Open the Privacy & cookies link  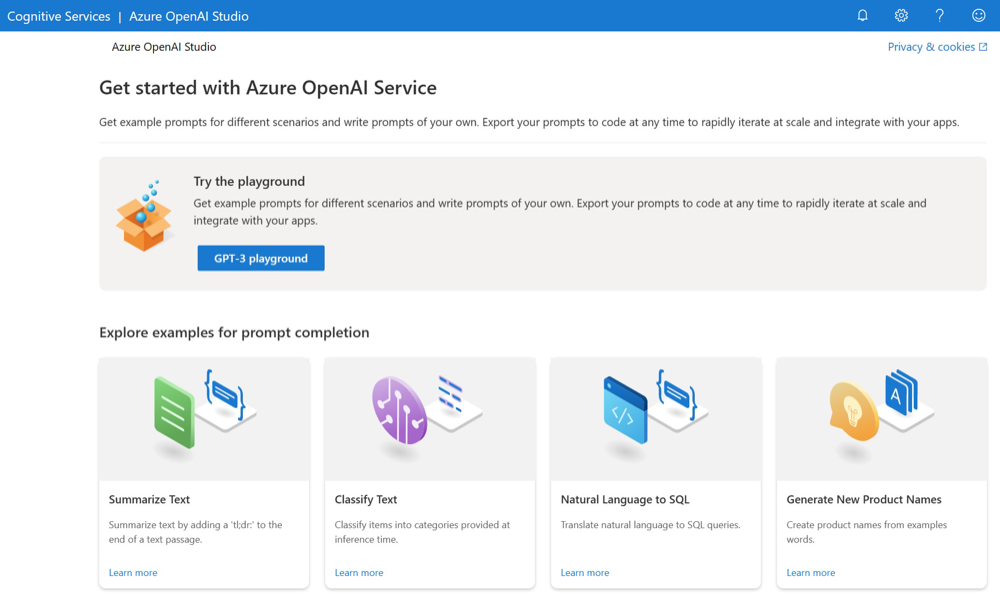931,47
